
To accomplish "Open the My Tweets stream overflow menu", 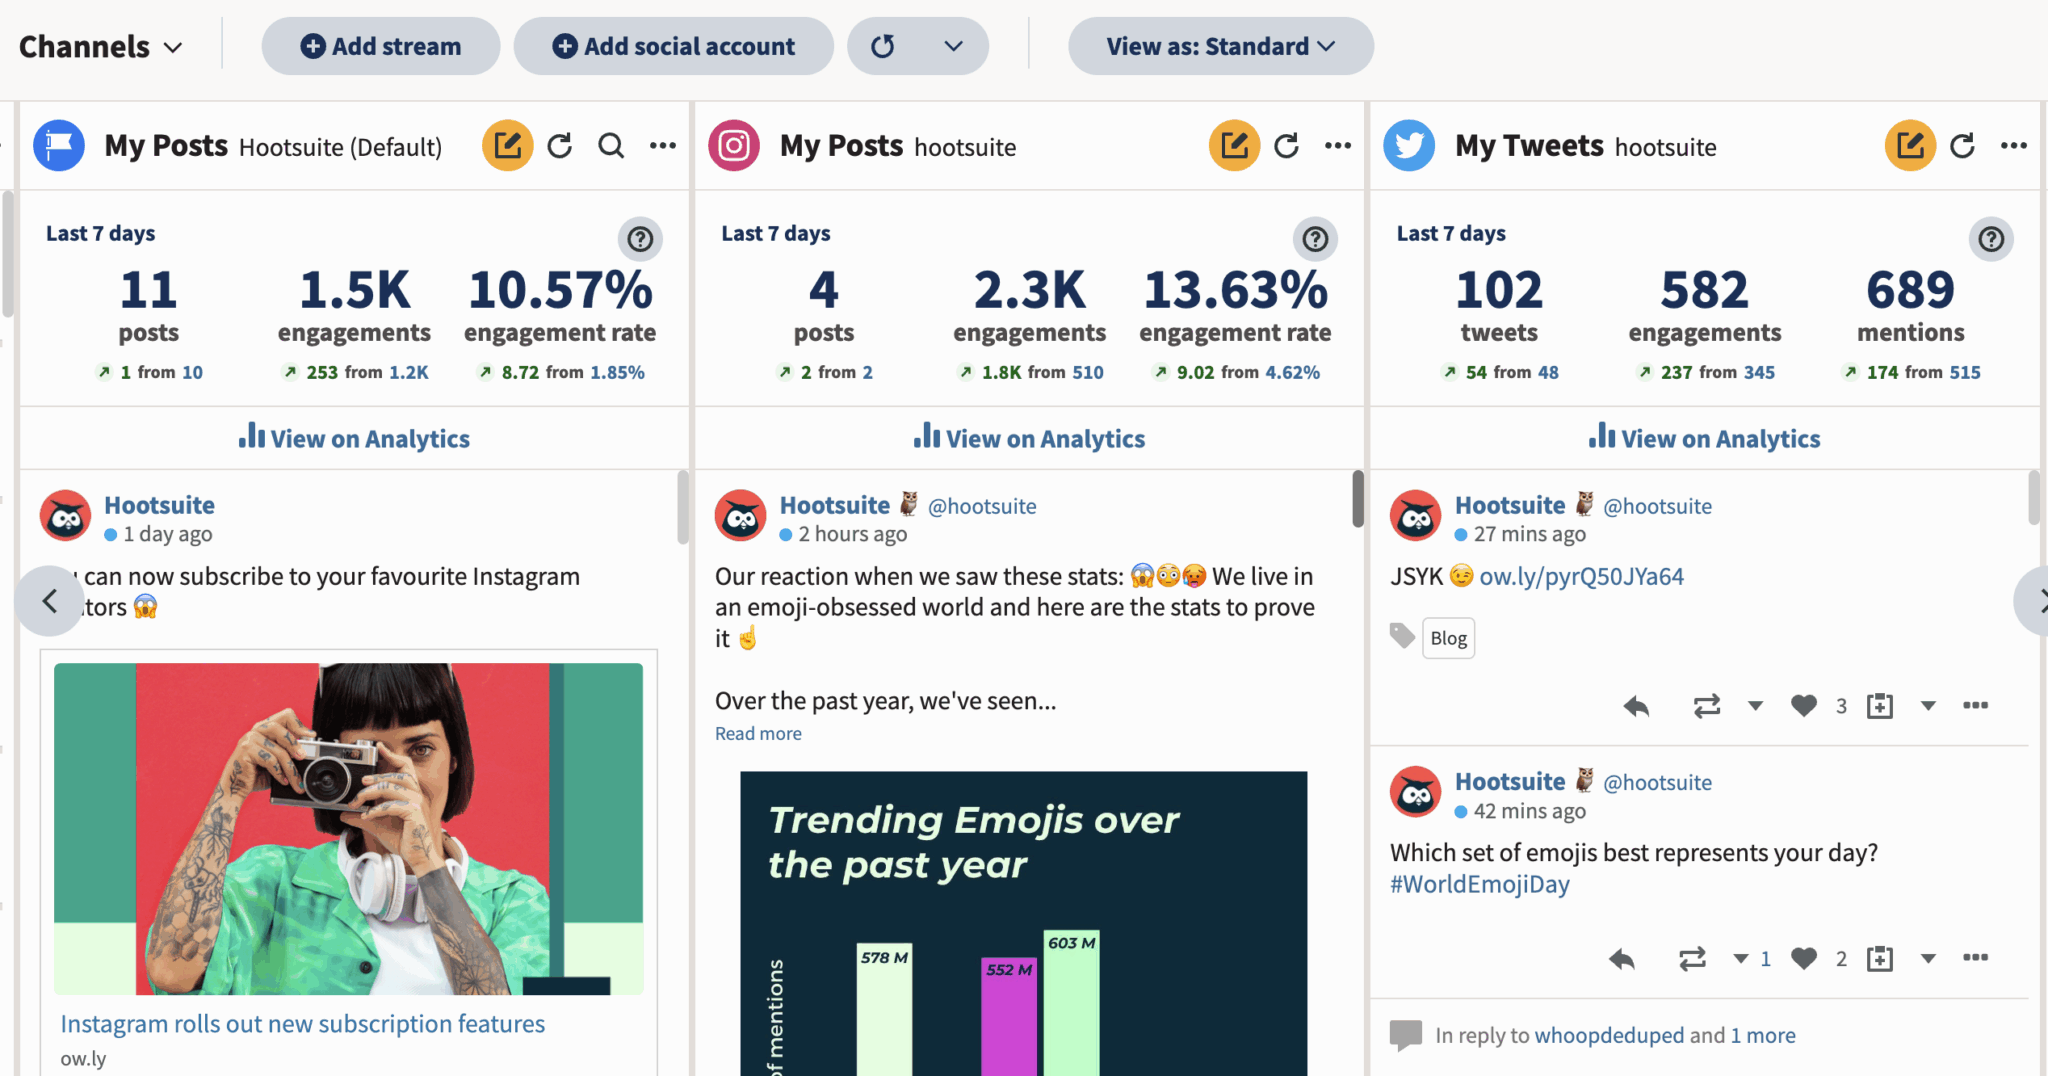I will pos(2014,145).
